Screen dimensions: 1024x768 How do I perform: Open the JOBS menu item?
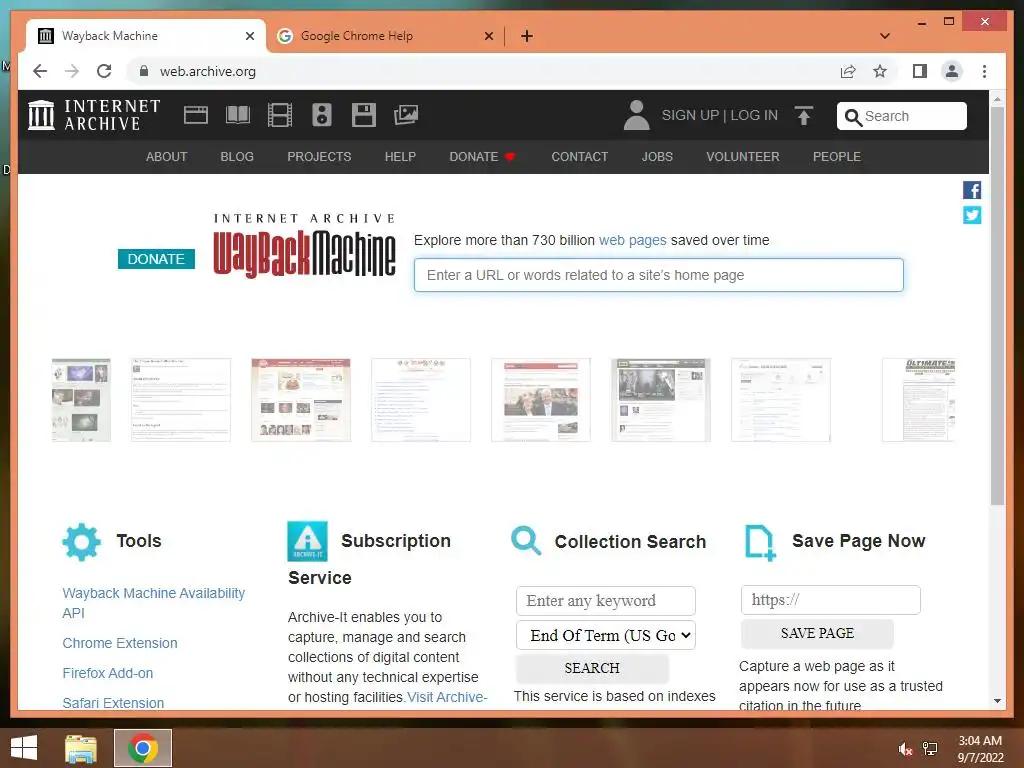click(x=657, y=157)
